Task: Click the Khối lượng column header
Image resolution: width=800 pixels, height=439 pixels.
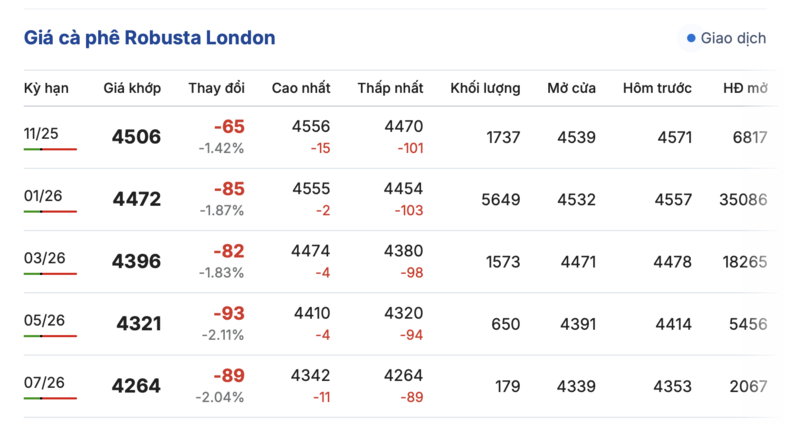Action: pos(485,88)
